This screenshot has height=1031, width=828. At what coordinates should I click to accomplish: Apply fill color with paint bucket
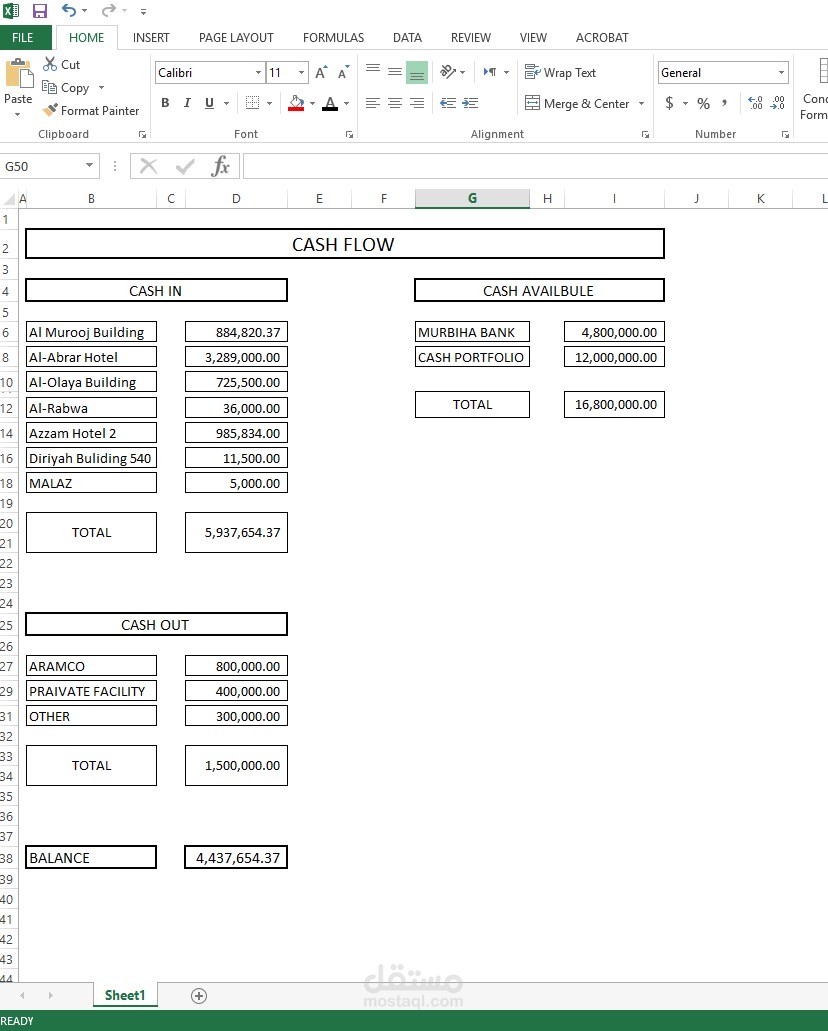click(296, 103)
